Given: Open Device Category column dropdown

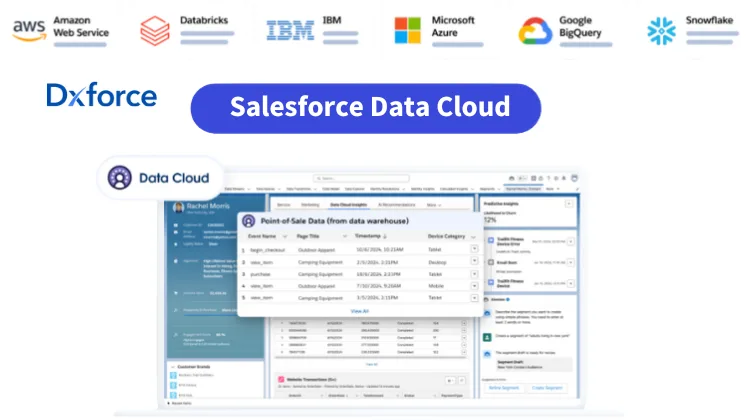Looking at the screenshot, I should click(x=474, y=237).
